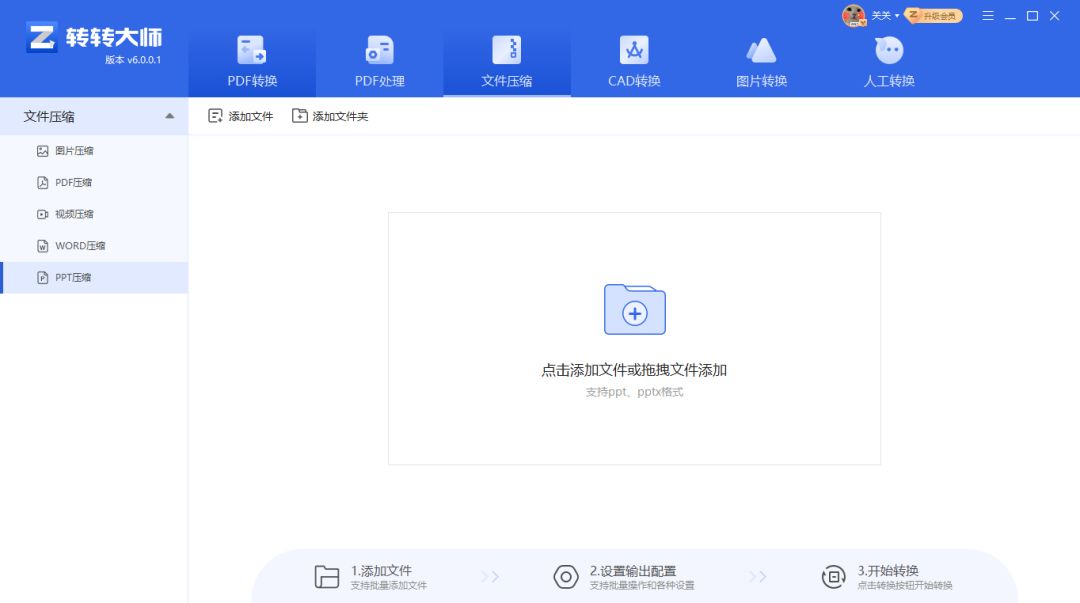Click the folder-plus icon in drop zone
This screenshot has width=1080, height=603.
[x=634, y=310]
